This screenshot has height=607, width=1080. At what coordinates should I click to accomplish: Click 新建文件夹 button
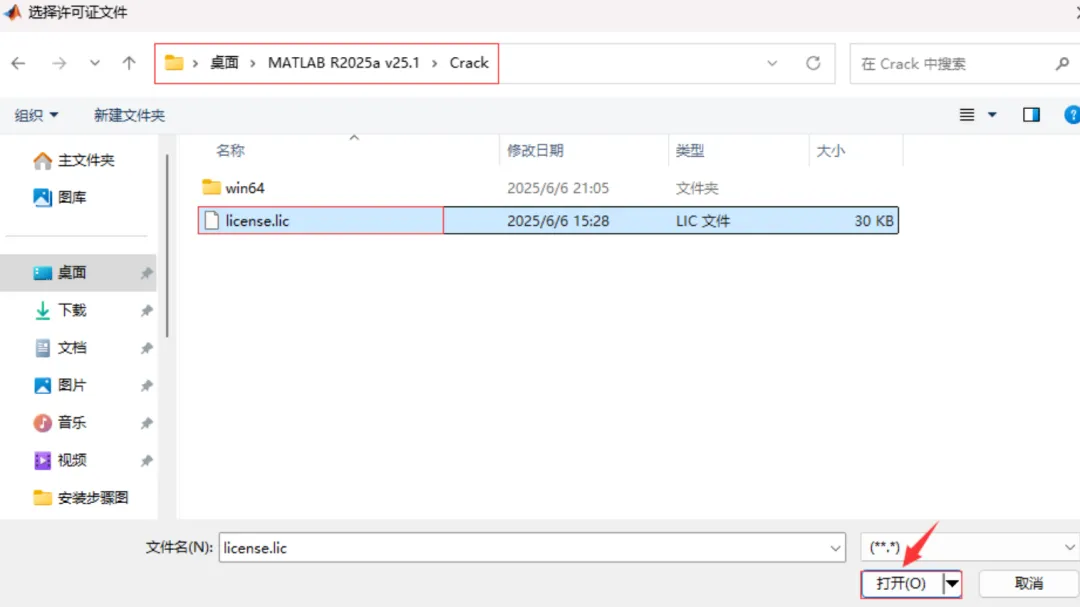coord(129,115)
